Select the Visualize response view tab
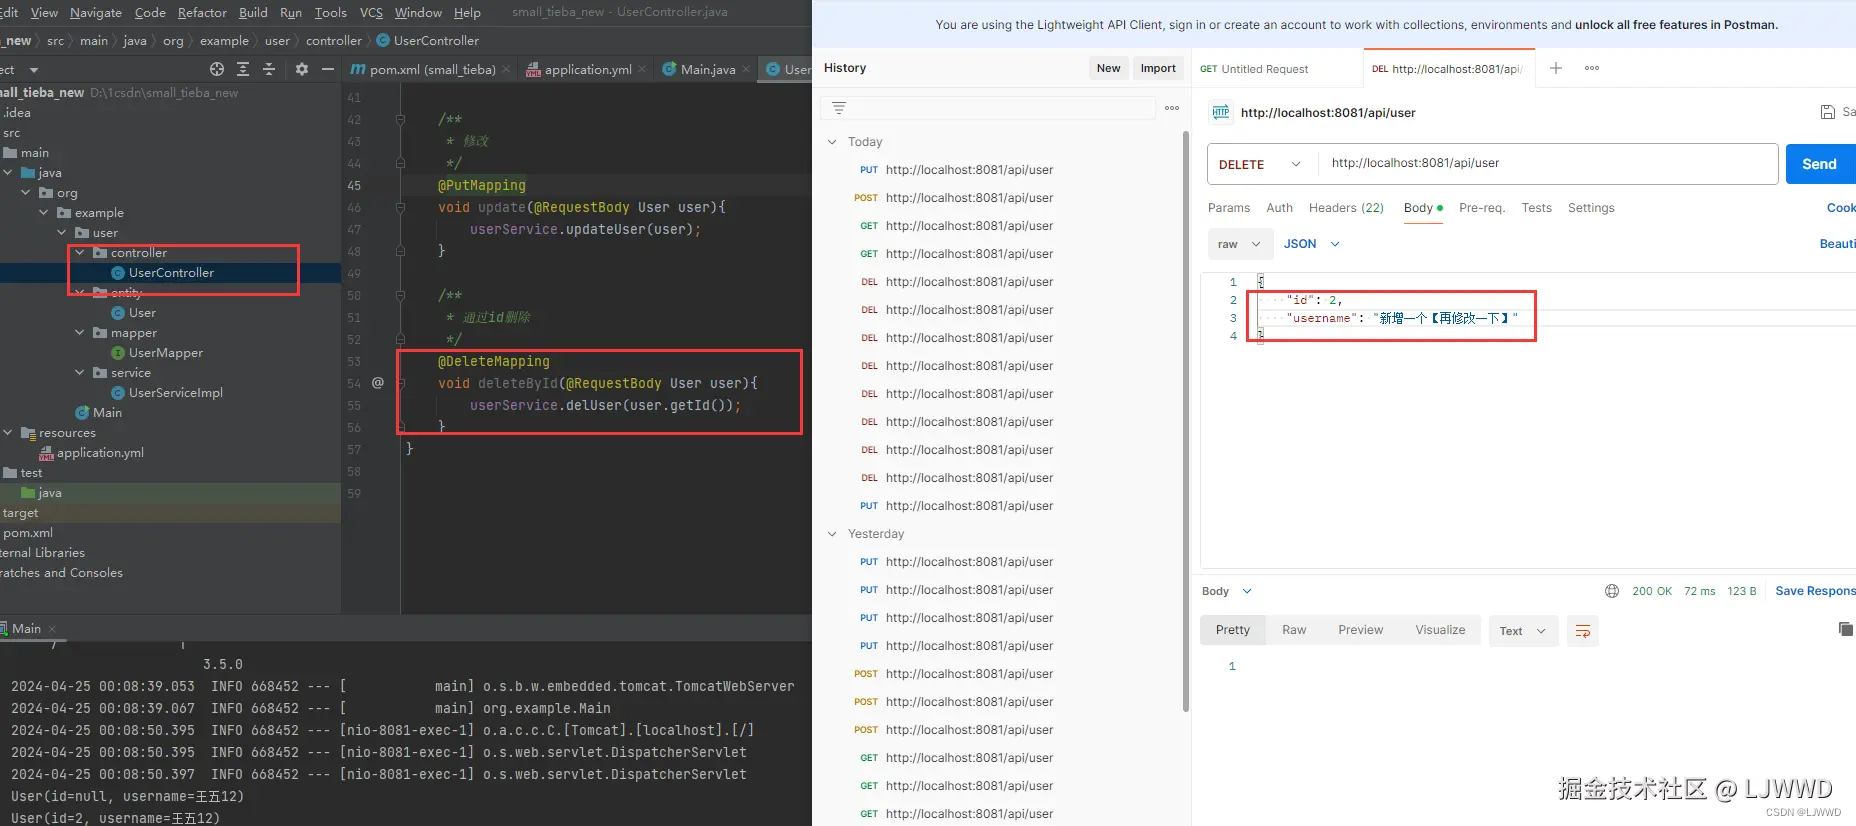Viewport: 1856px width, 826px height. (x=1440, y=630)
